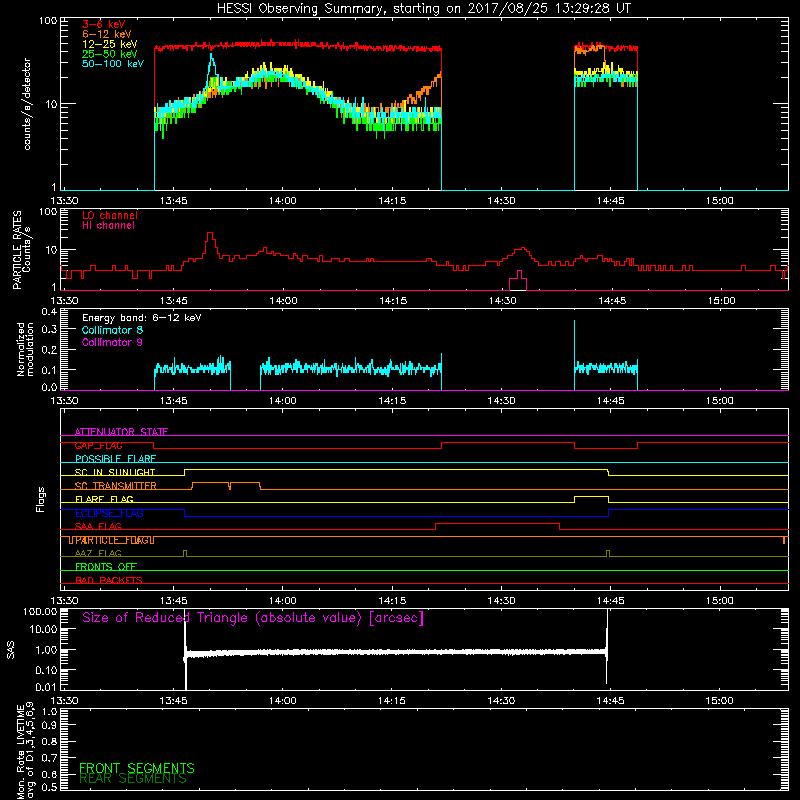
Task: Click the PARTICLE_FLAG label
Action: click(112, 540)
